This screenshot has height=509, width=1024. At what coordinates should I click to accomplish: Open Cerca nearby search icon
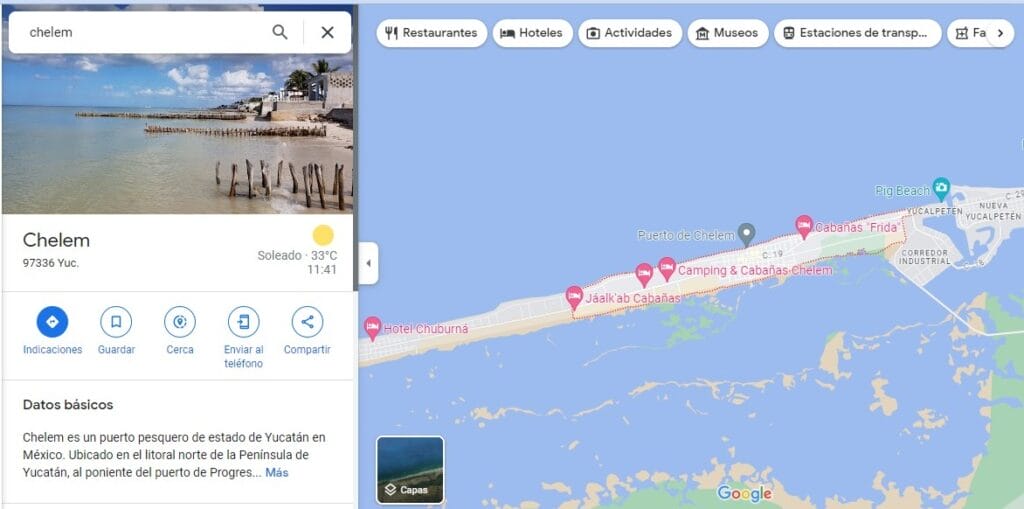click(x=180, y=321)
